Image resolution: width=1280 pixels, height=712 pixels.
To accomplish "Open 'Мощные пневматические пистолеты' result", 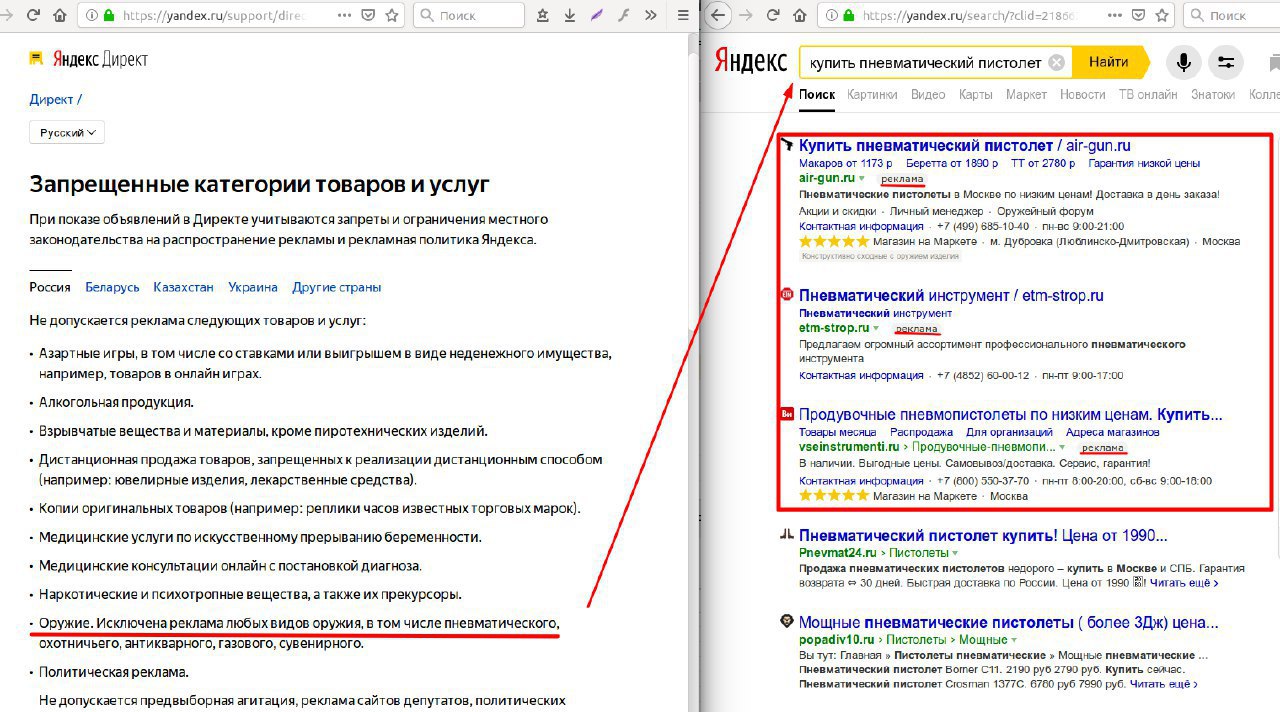I will pyautogui.click(x=1009, y=622).
